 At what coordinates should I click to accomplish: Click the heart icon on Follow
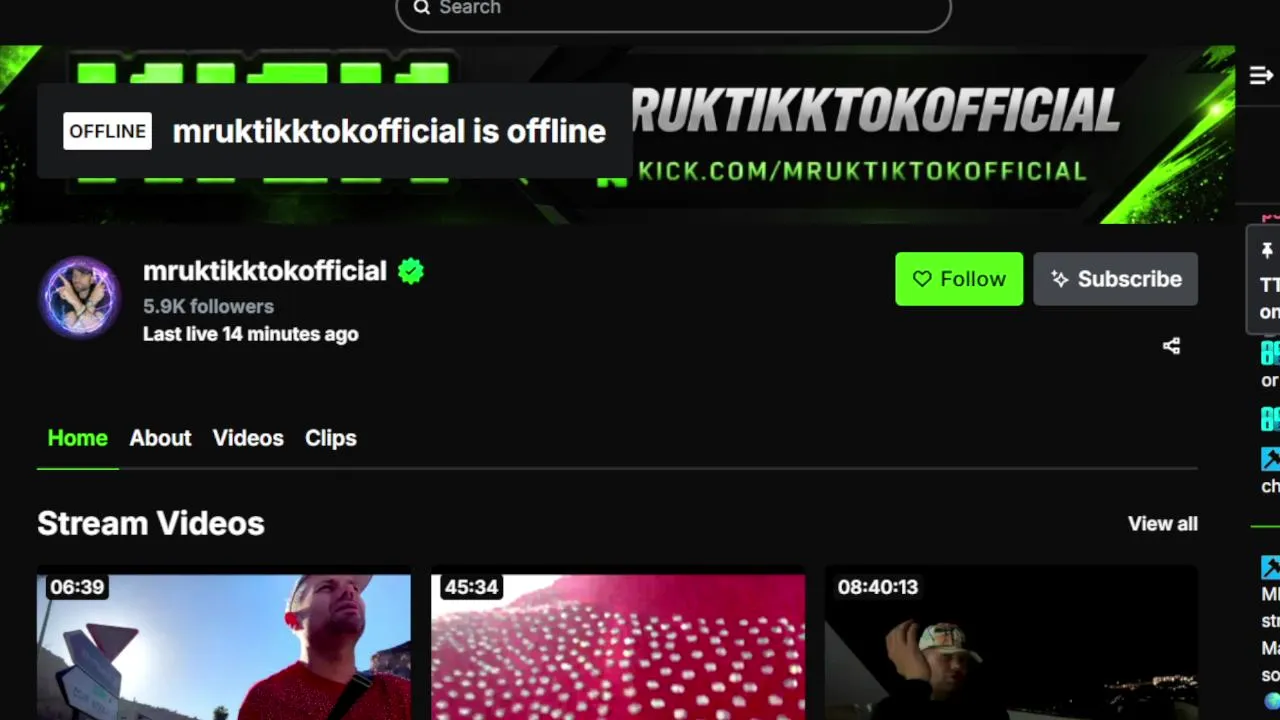922,279
